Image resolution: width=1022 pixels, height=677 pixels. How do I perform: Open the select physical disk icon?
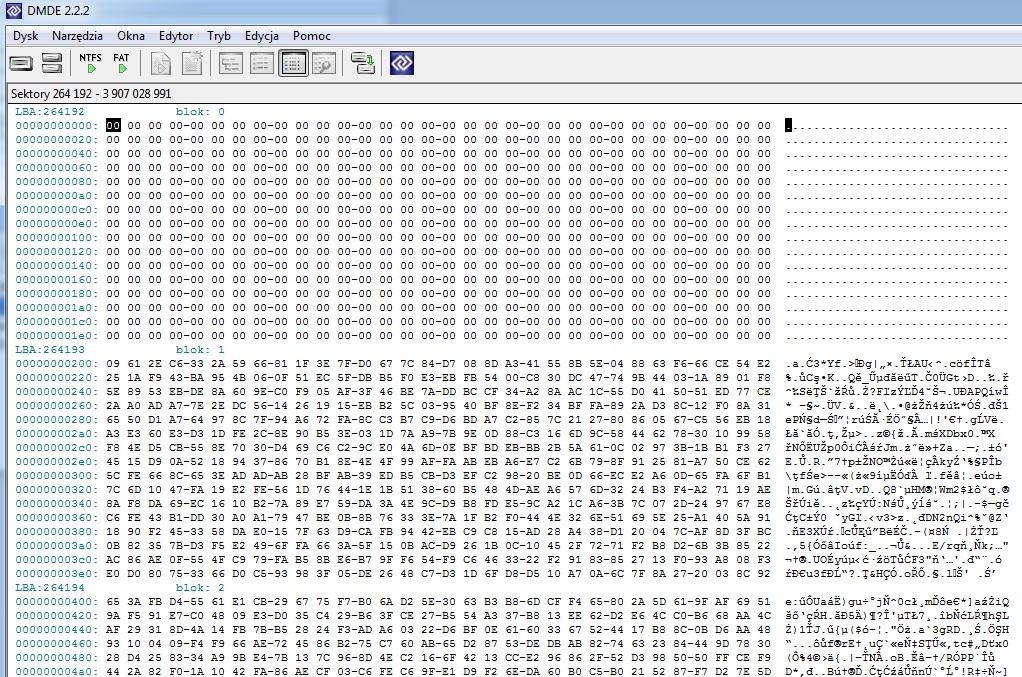21,63
